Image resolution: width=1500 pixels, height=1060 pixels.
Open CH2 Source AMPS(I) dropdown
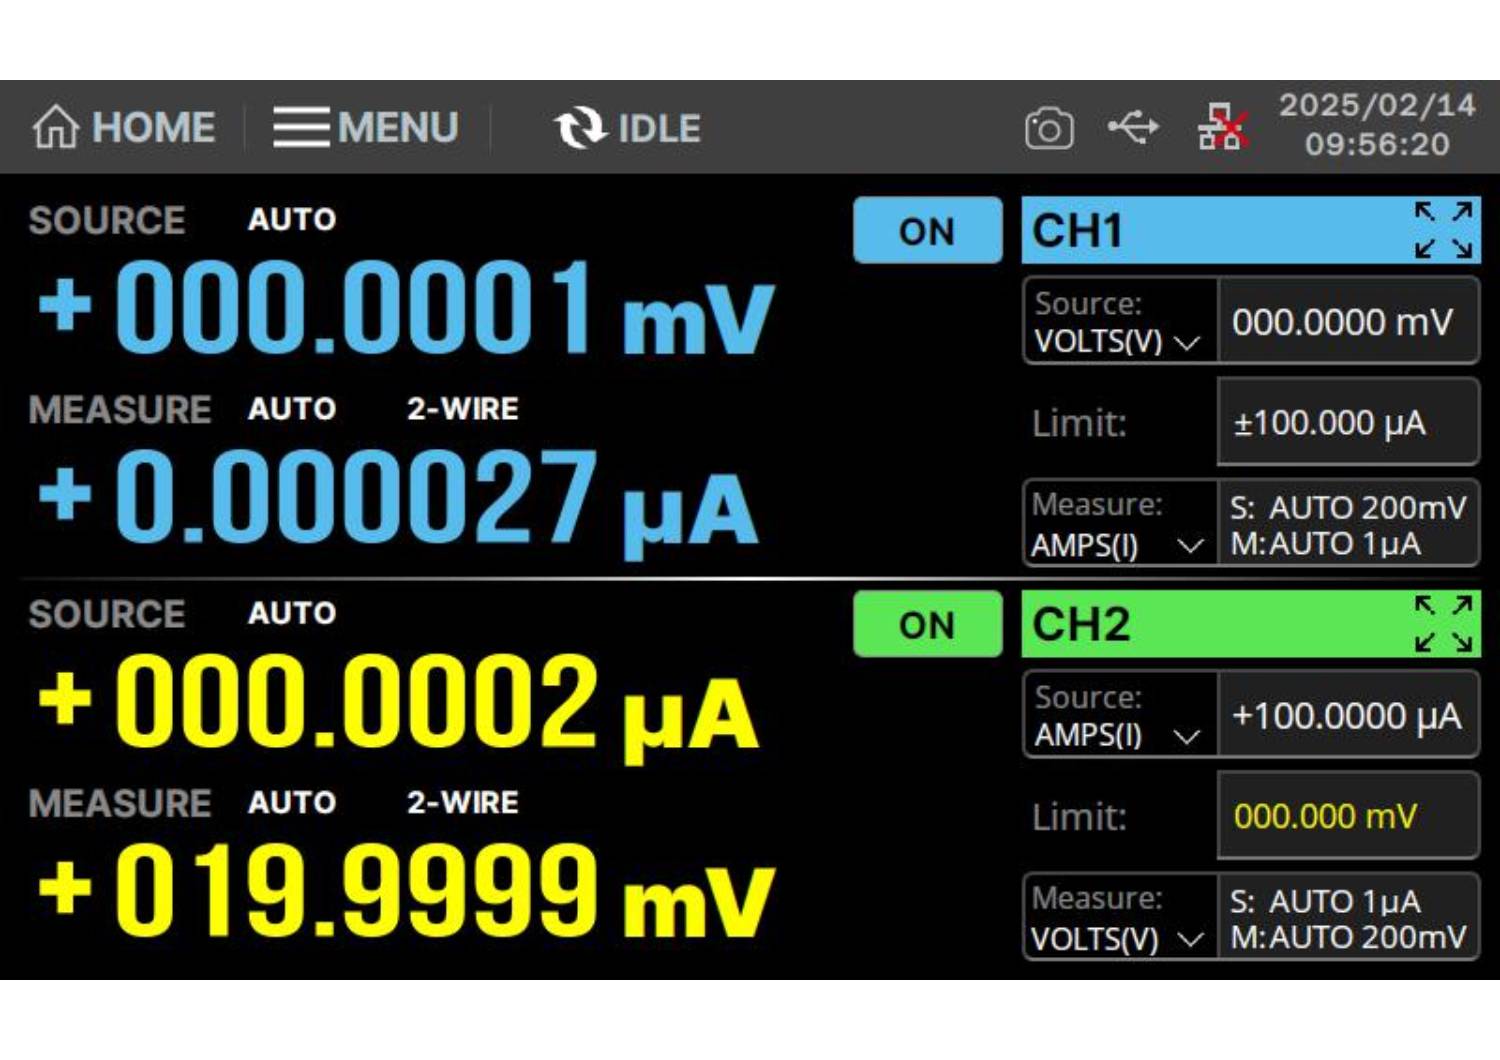(1118, 716)
